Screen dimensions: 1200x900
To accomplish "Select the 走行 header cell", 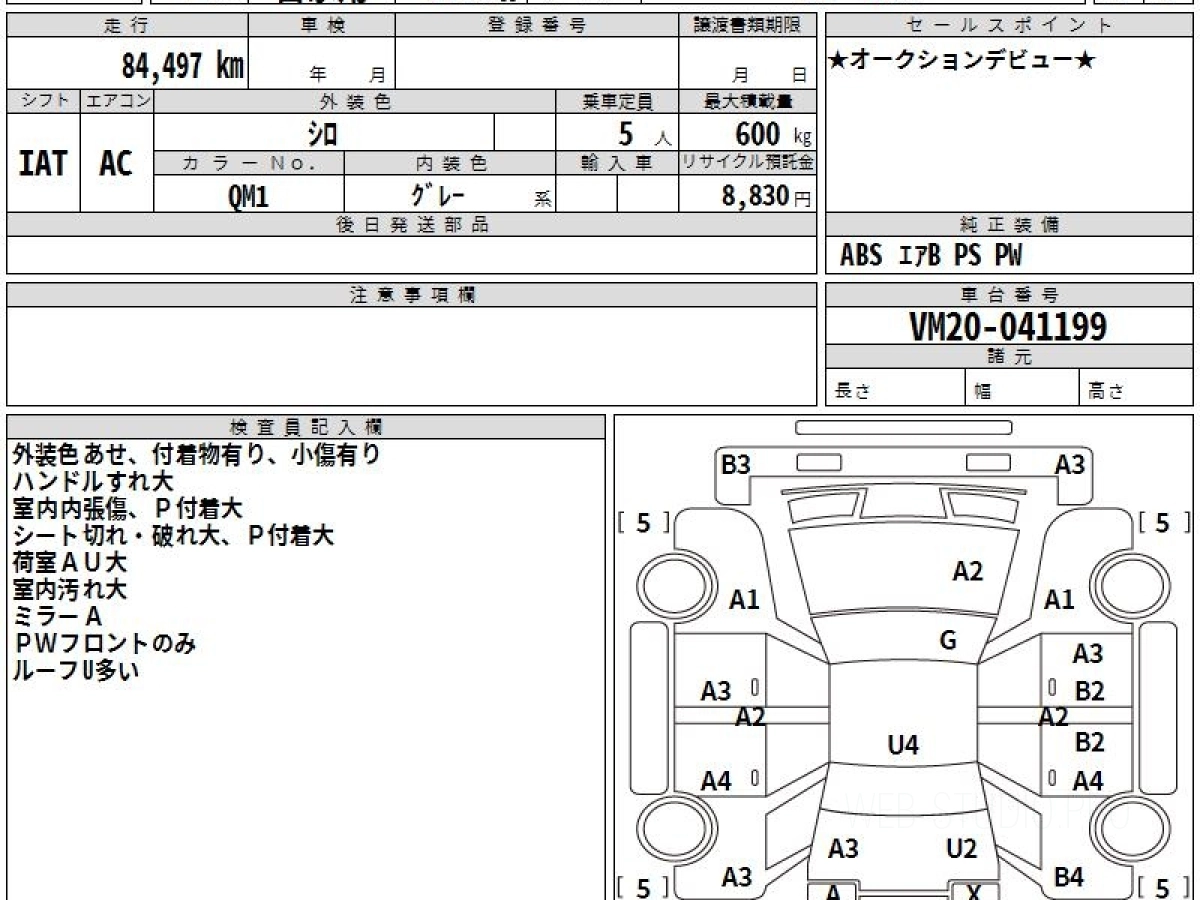I will [127, 26].
